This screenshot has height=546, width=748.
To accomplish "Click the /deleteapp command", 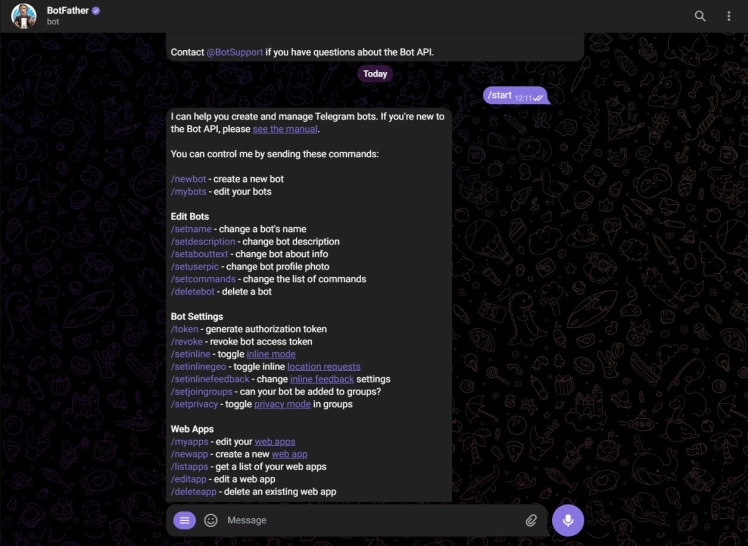I will 194,492.
